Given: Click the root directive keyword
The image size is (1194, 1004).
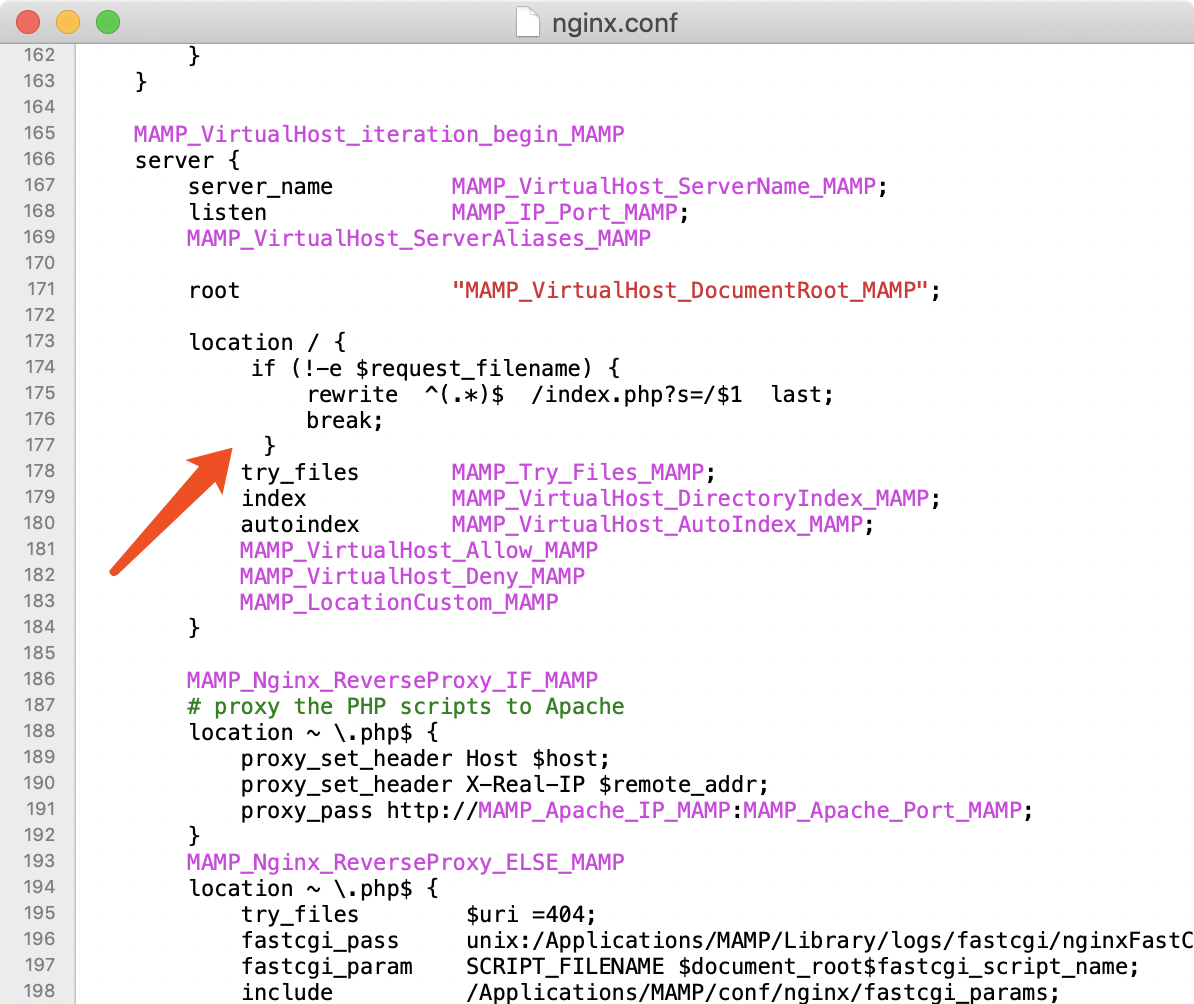Looking at the screenshot, I should [214, 290].
